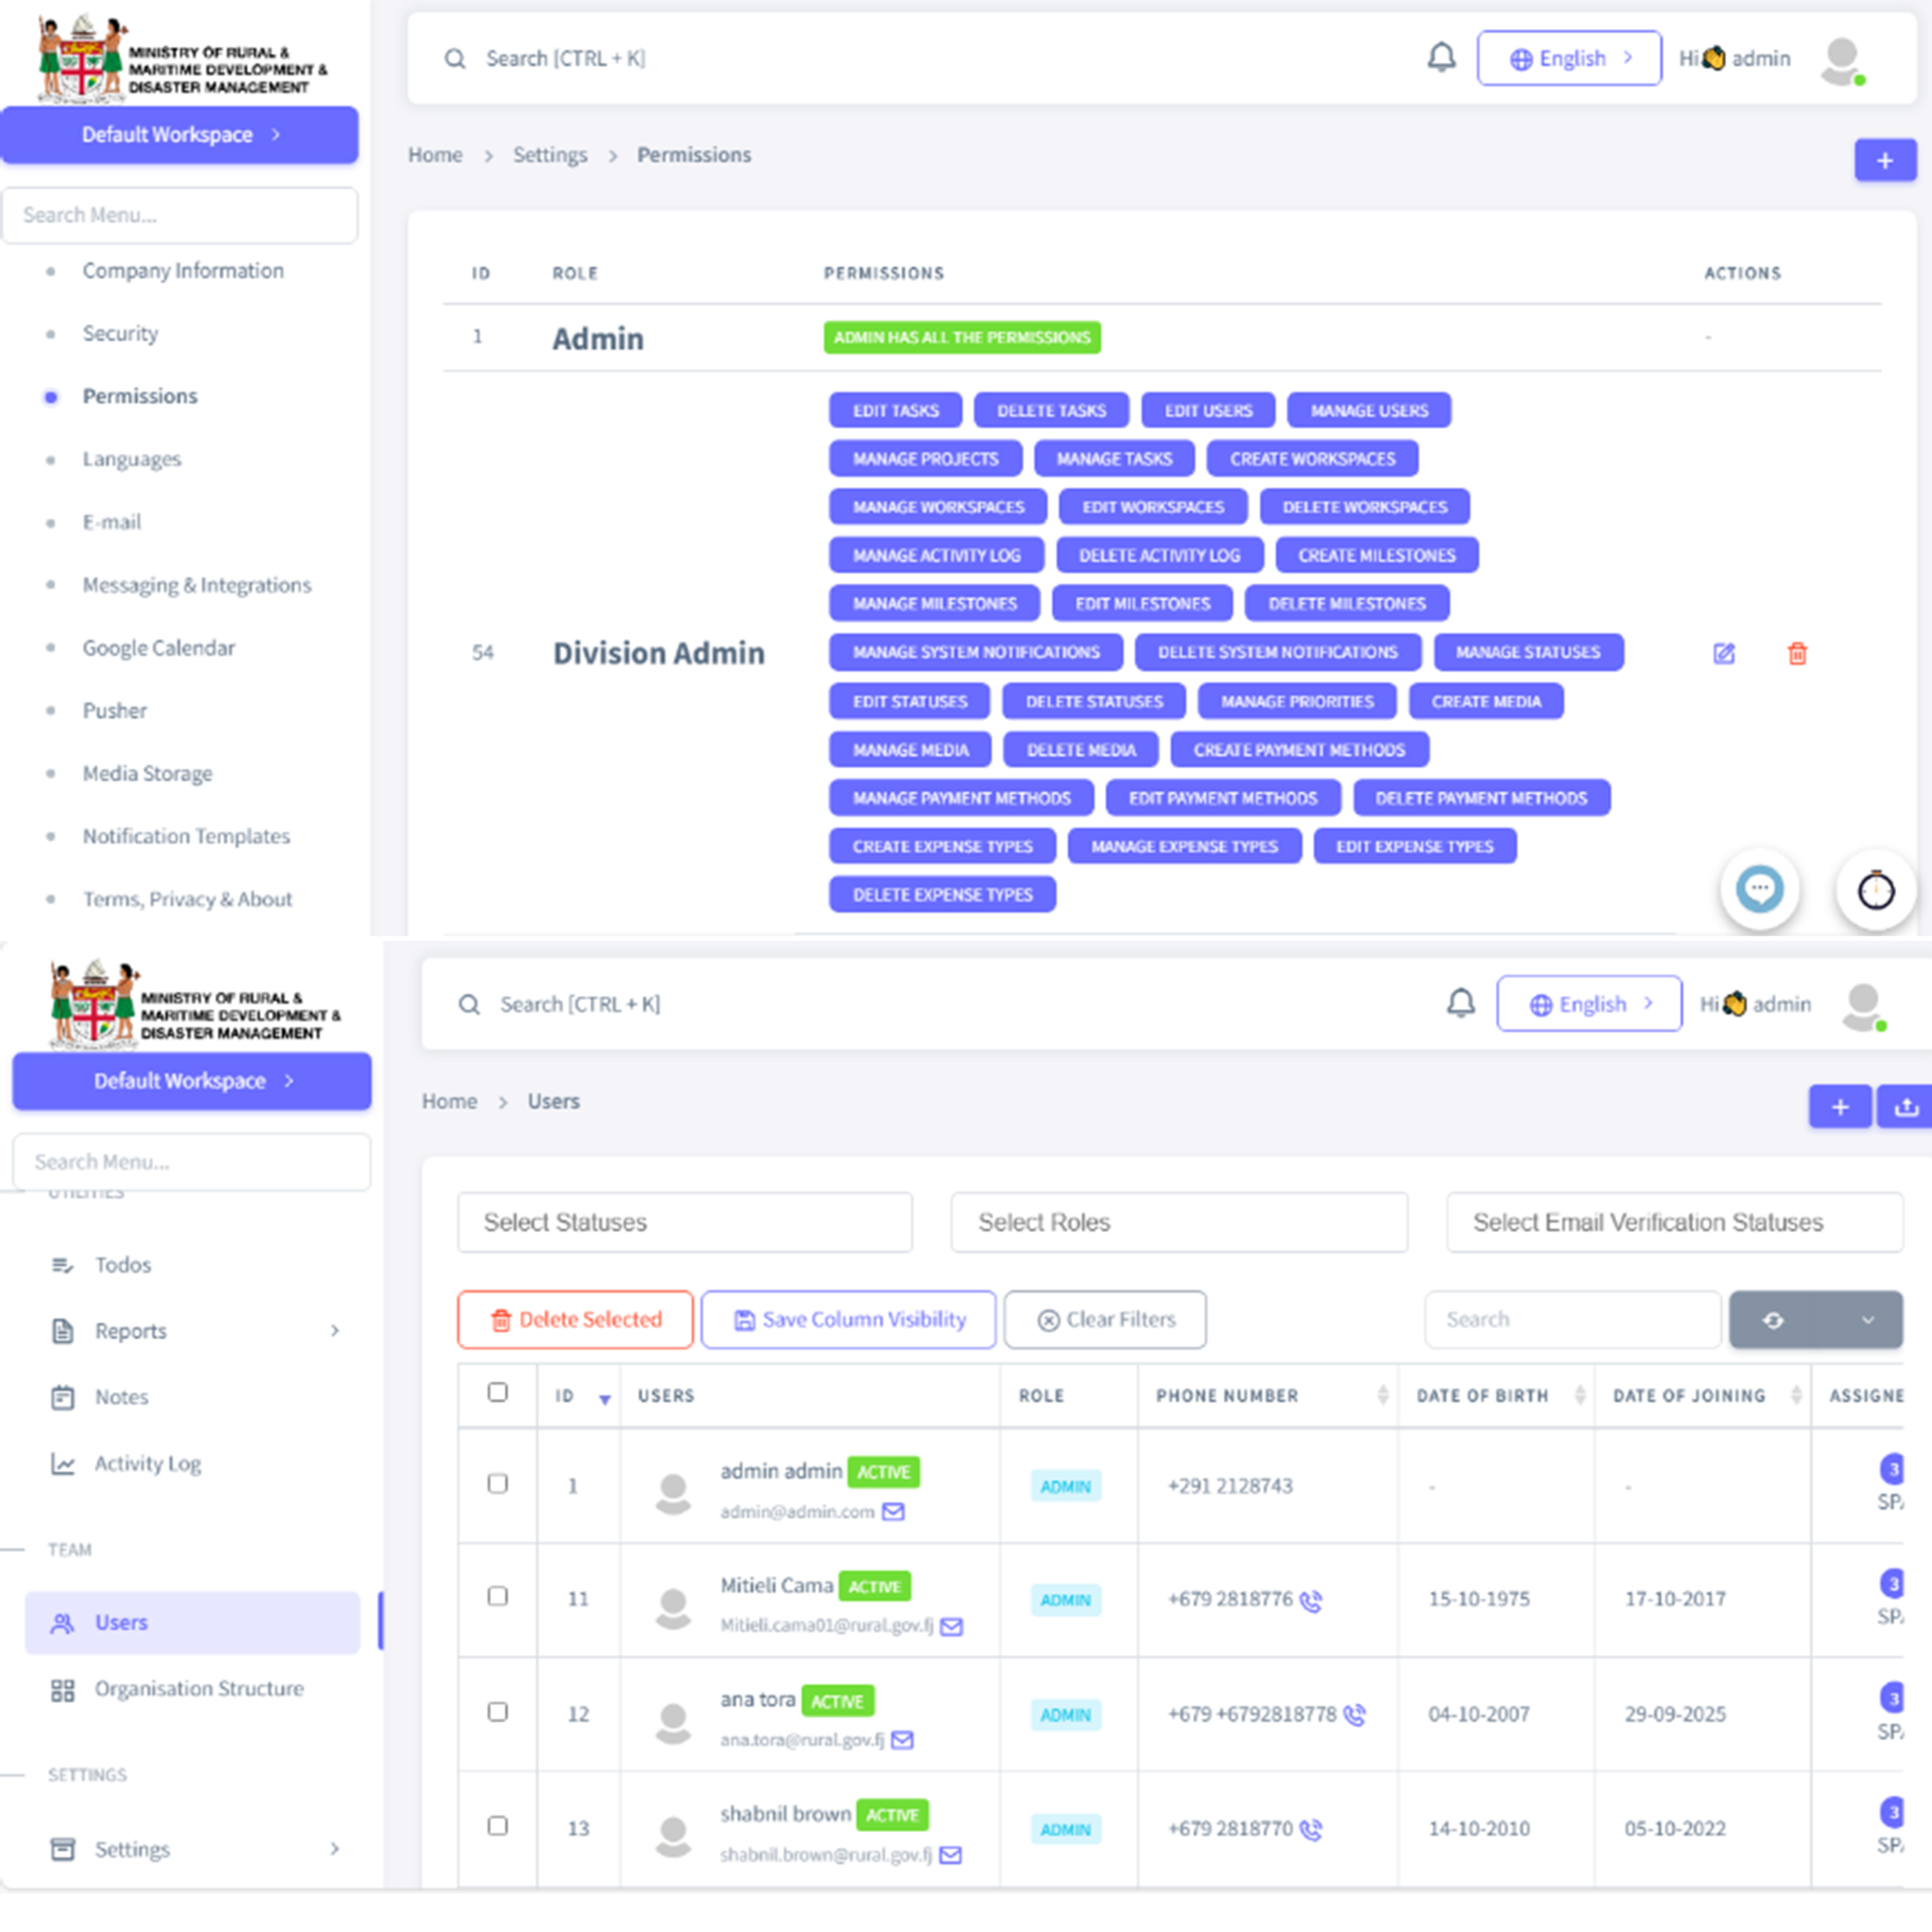Click the red delete icon for Division Admin
The image size is (1932, 1932).
tap(1797, 654)
